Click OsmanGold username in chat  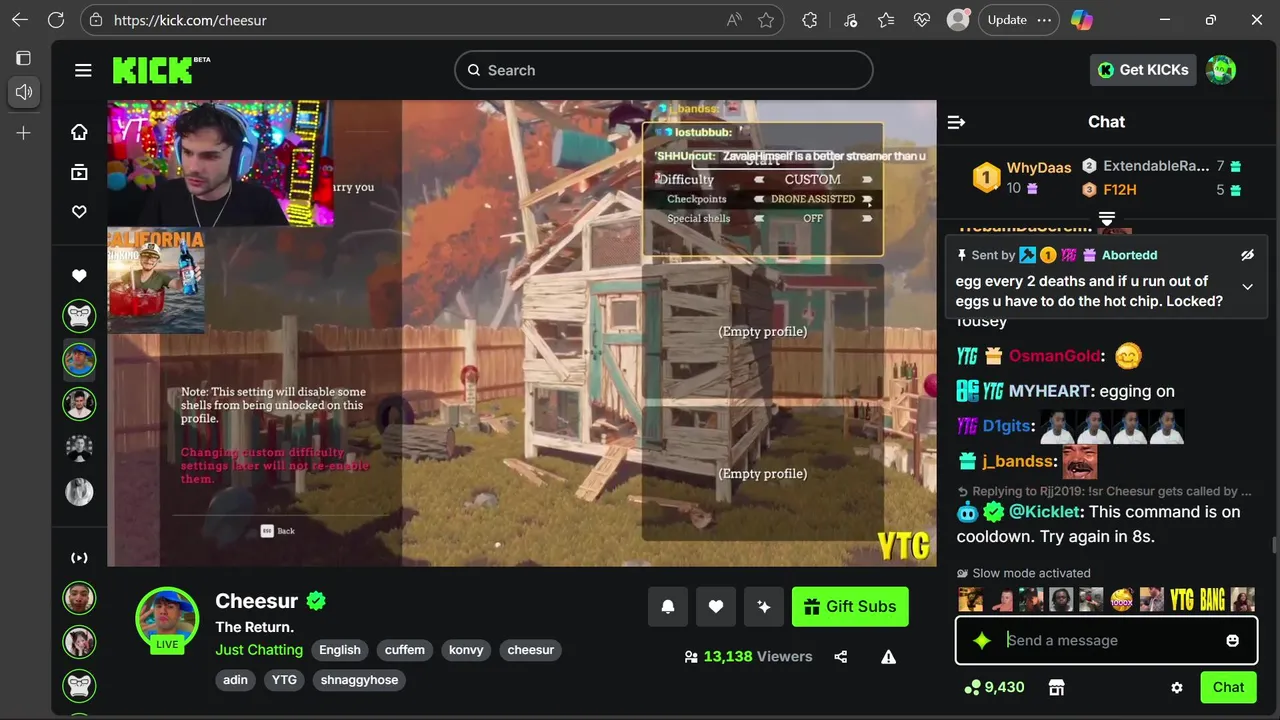pos(1055,356)
